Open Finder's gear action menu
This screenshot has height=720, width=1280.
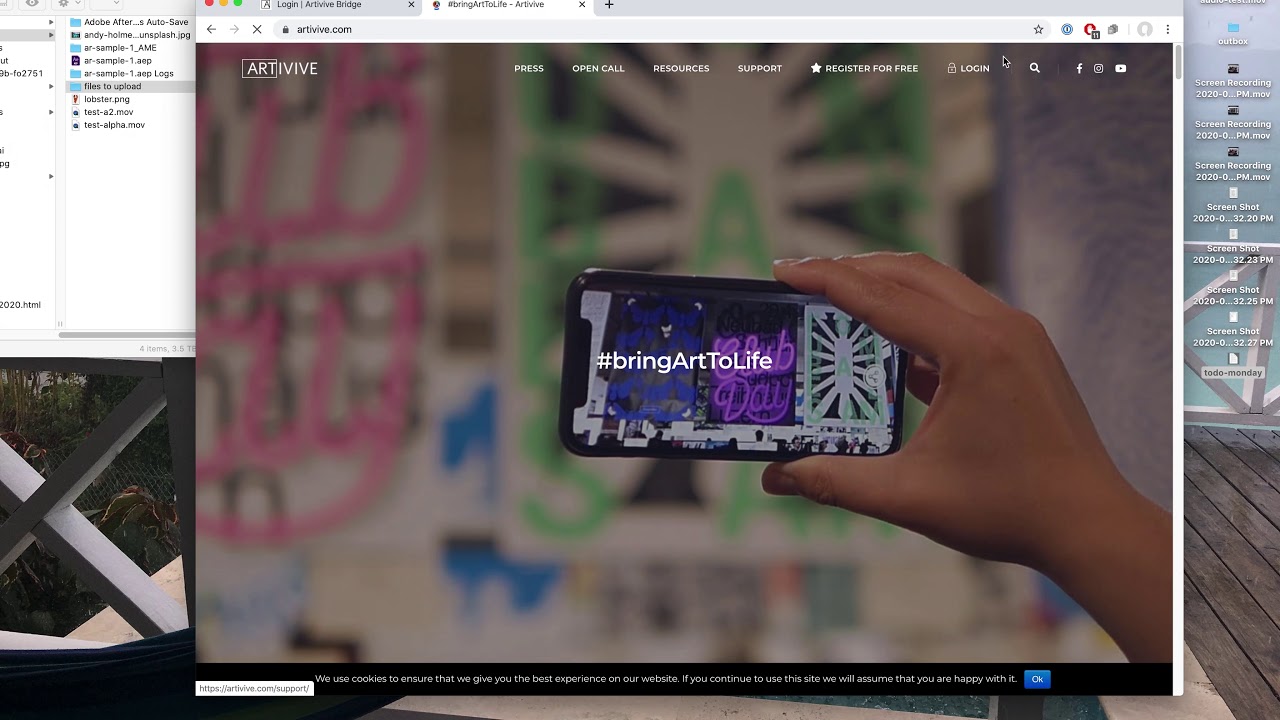[67, 4]
